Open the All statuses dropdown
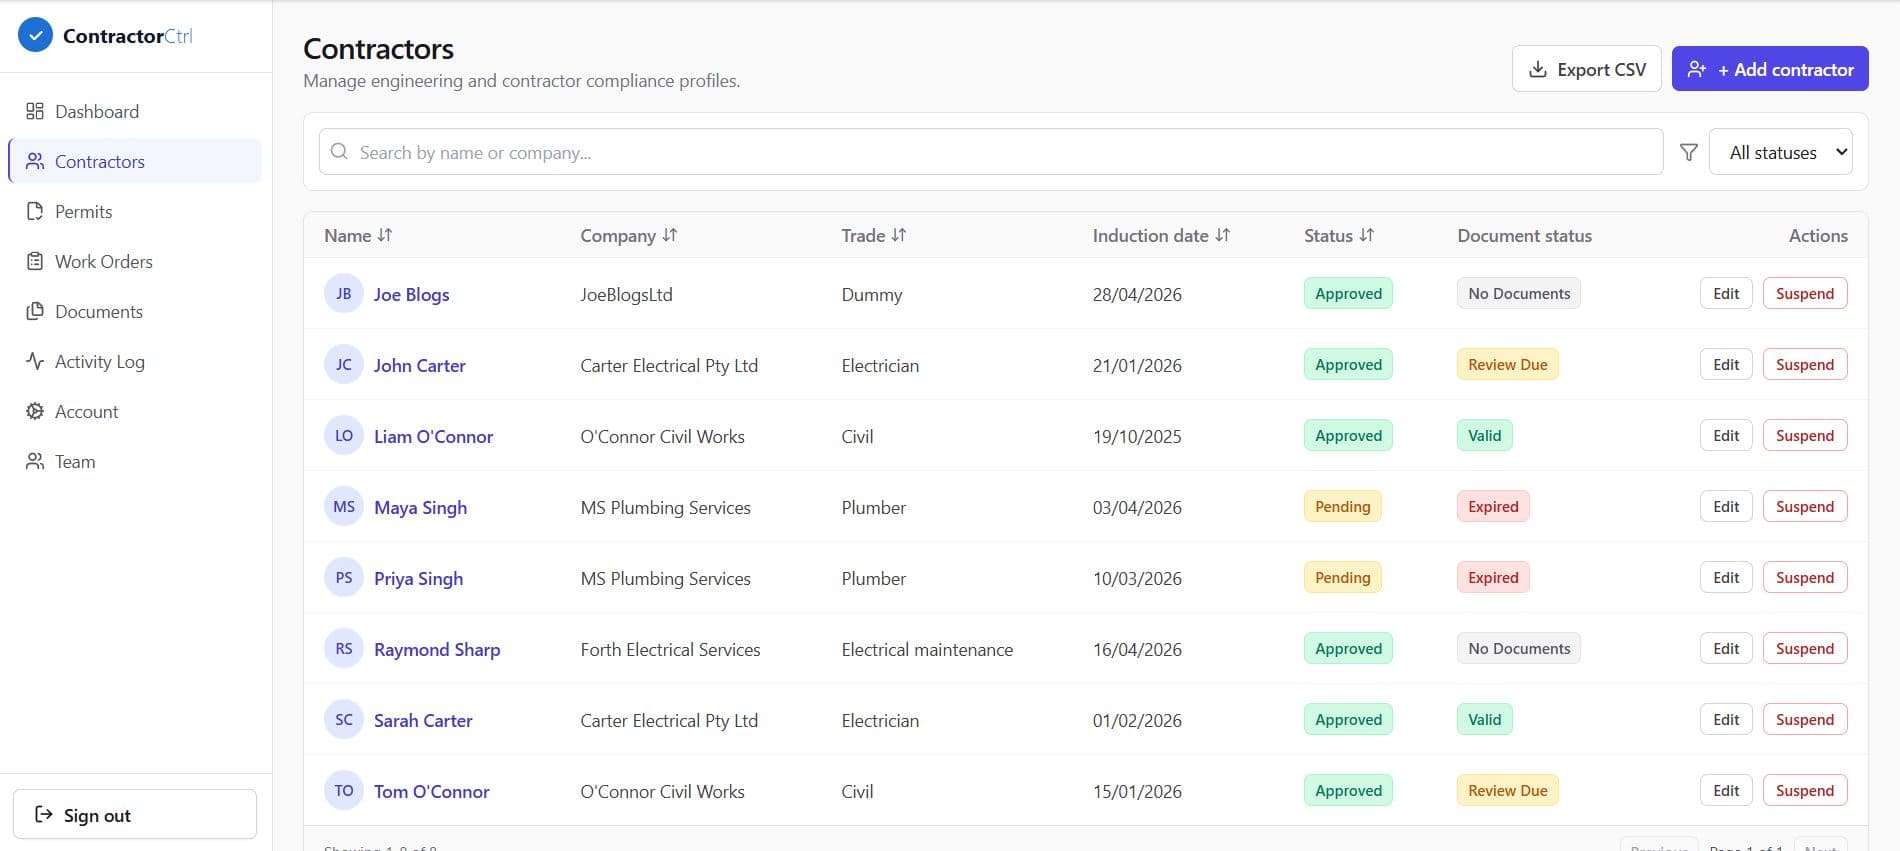 click(x=1781, y=152)
